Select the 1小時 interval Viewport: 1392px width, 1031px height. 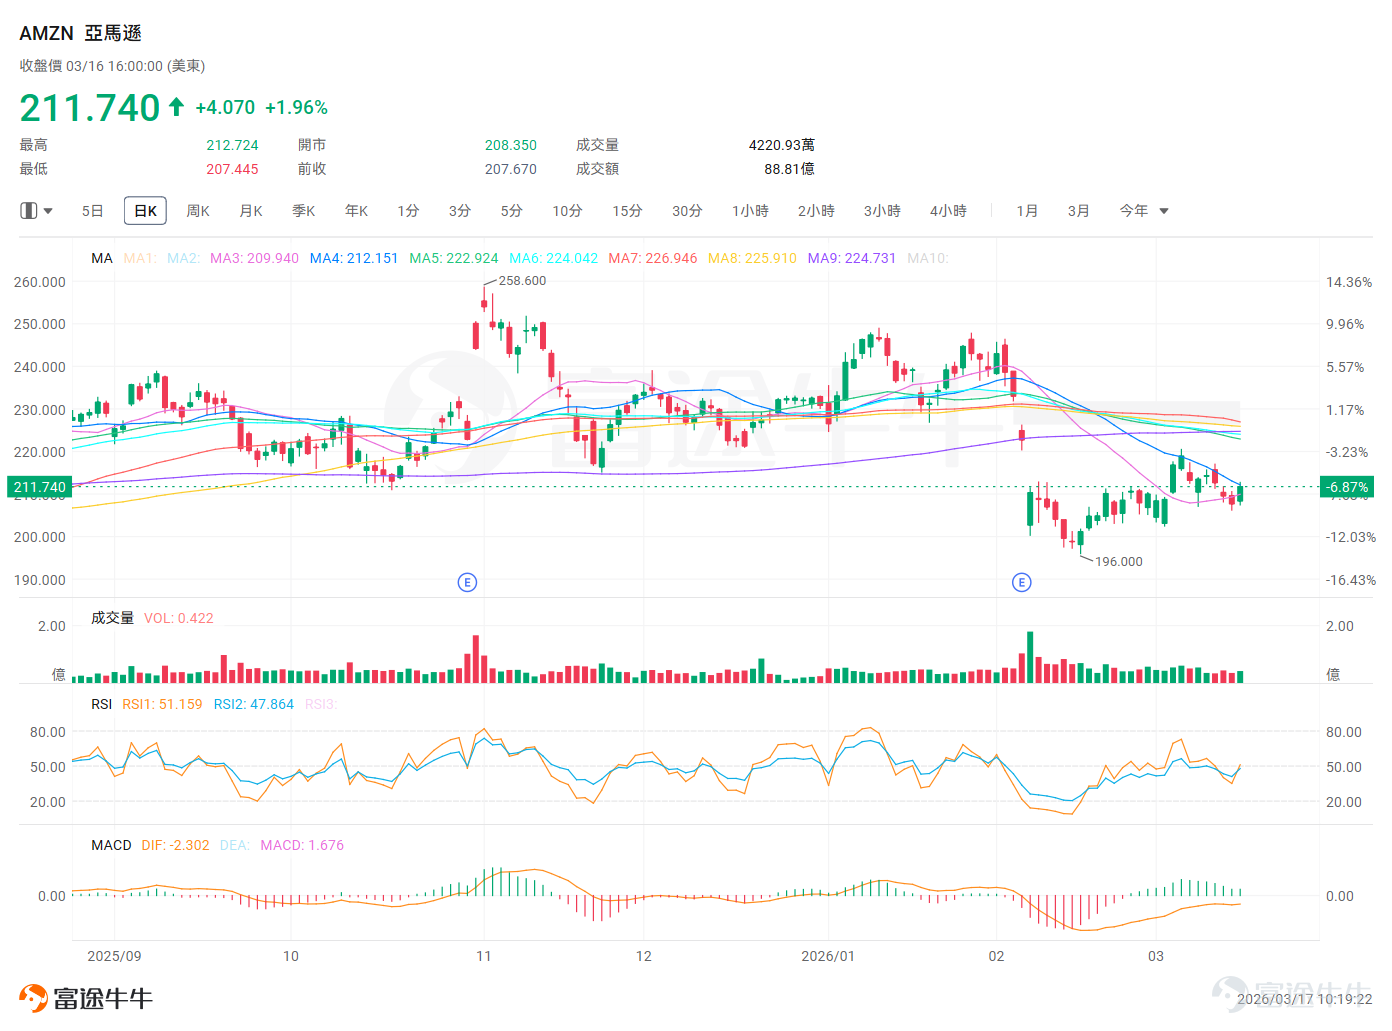coord(750,211)
